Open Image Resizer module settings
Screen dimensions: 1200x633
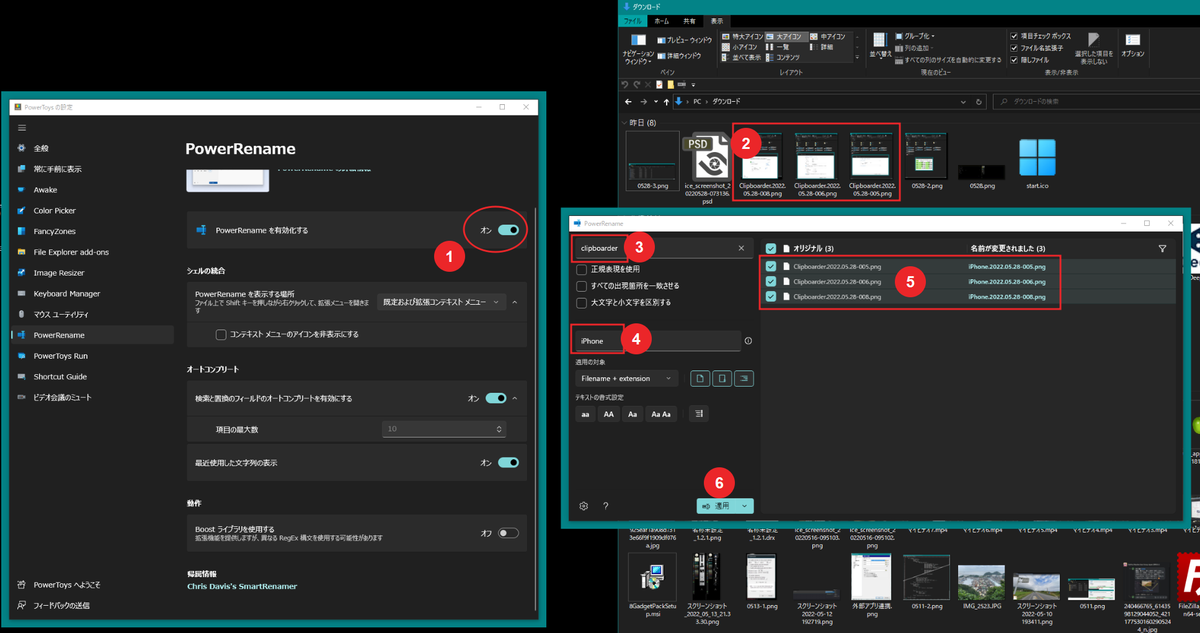click(x=94, y=273)
